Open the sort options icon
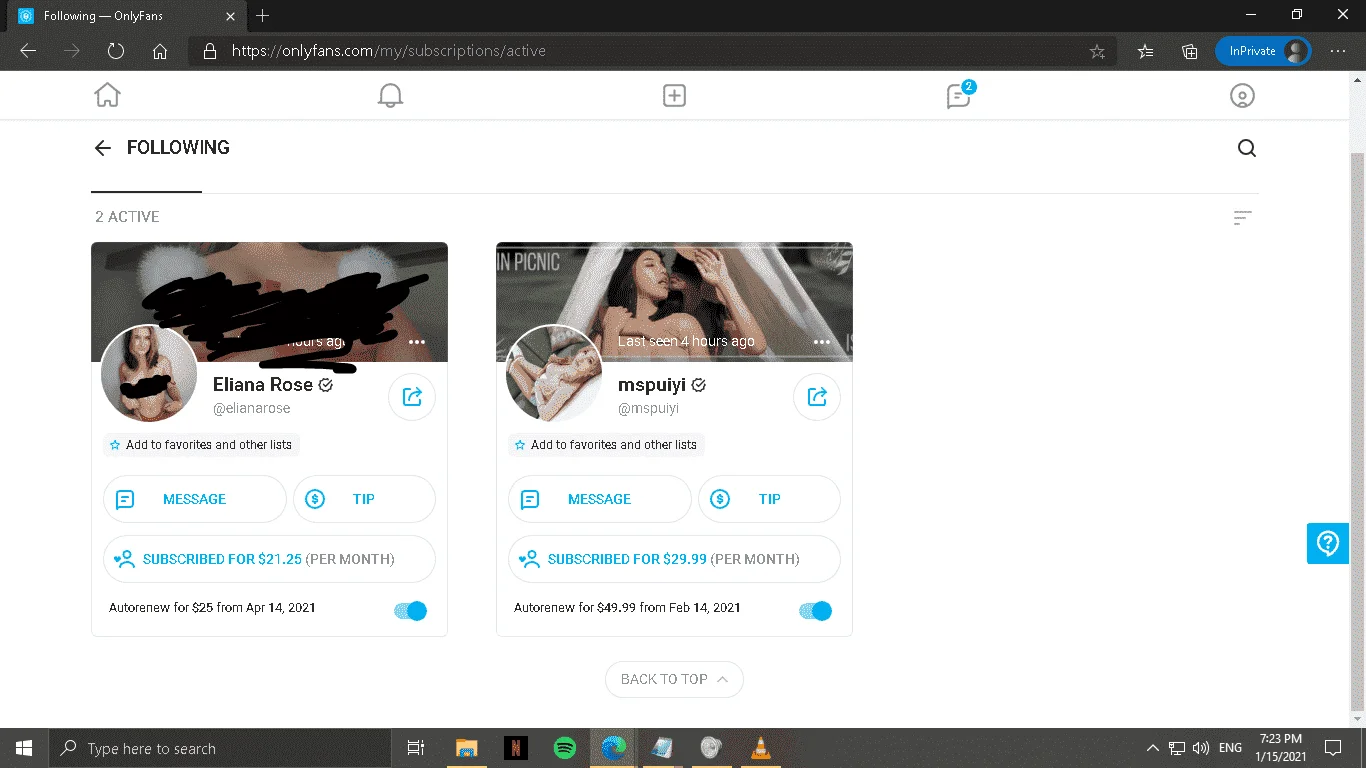1366x768 pixels. click(1242, 217)
